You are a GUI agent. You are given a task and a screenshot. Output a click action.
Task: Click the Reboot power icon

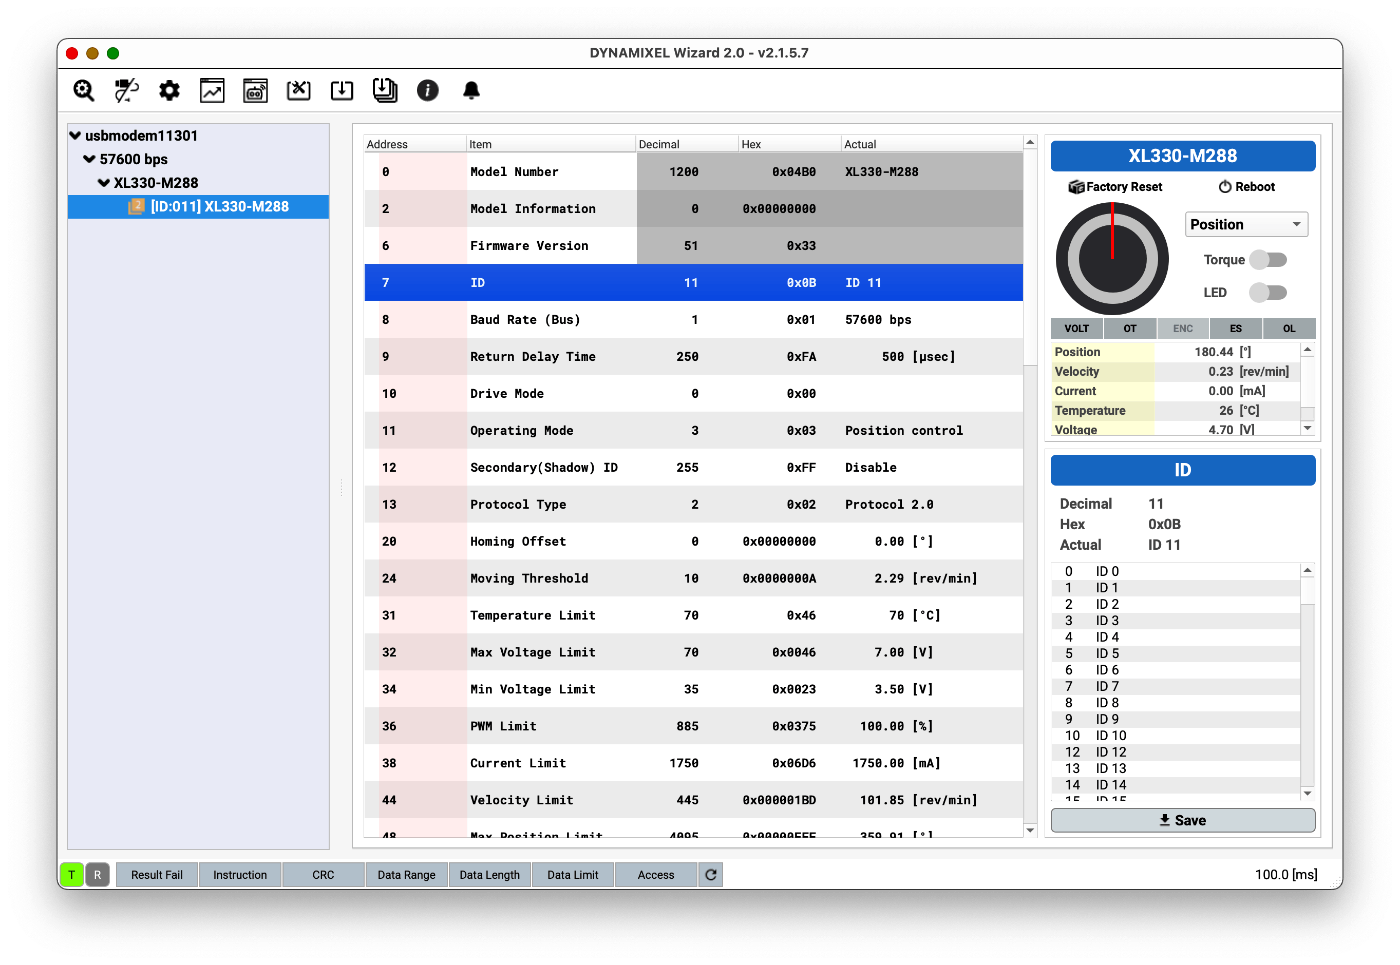(1225, 187)
